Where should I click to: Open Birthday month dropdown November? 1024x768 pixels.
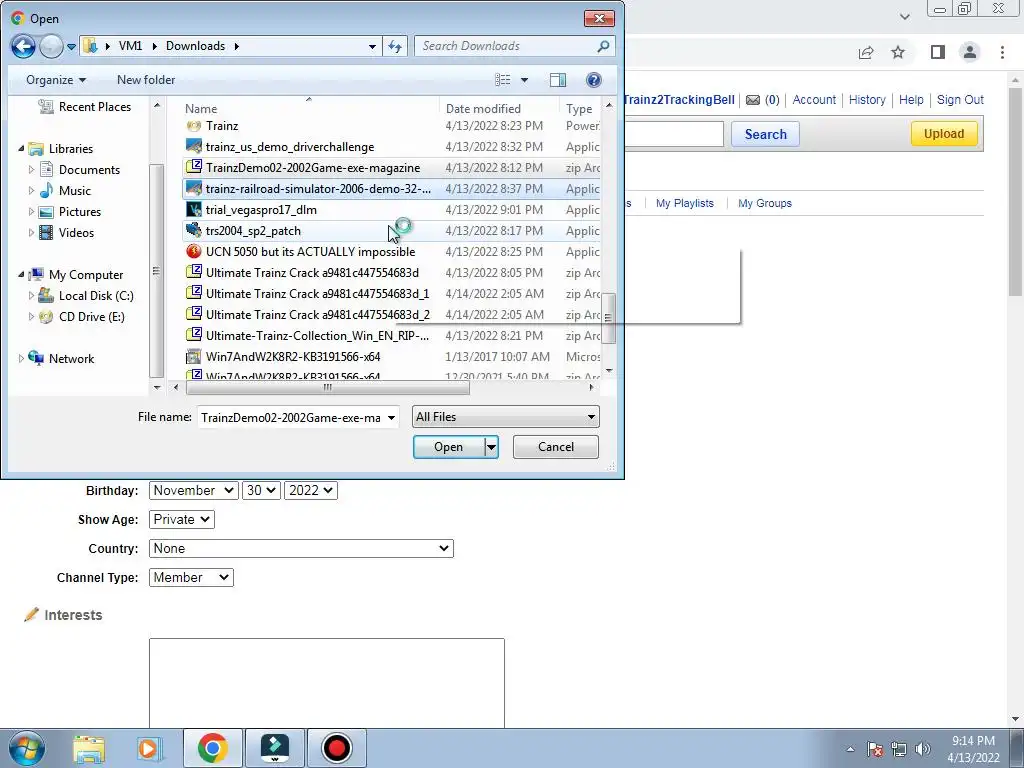[x=193, y=490]
